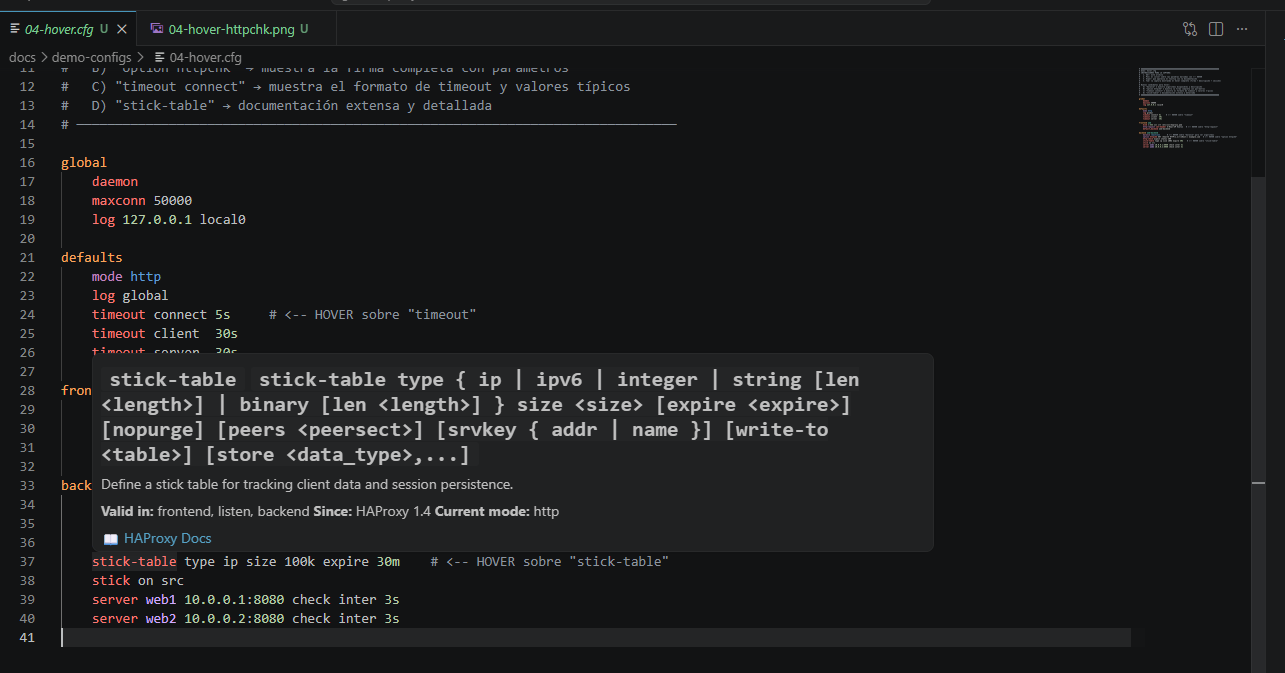Click the 04-hover.cfg breadcrumb item
This screenshot has height=673, width=1285.
click(x=205, y=57)
